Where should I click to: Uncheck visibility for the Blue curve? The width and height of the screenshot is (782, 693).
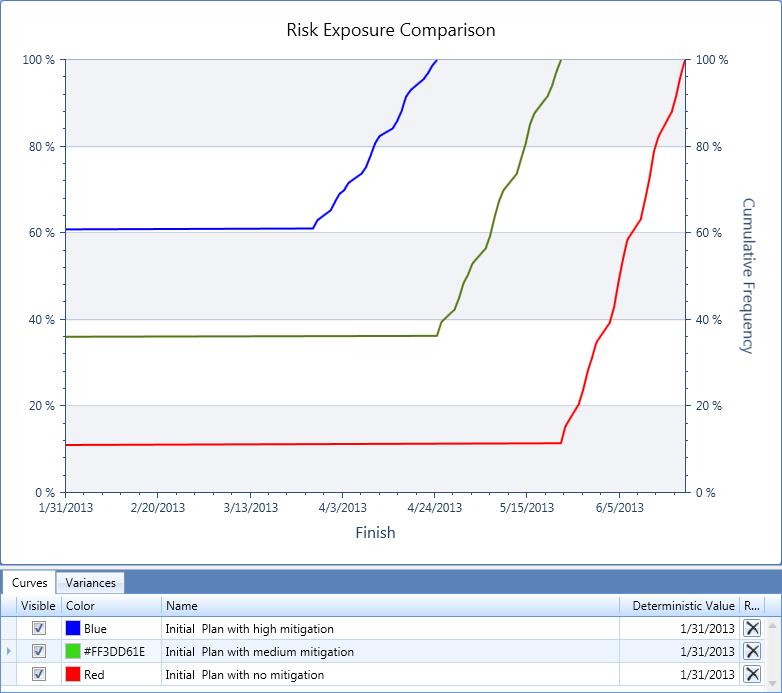pos(39,628)
